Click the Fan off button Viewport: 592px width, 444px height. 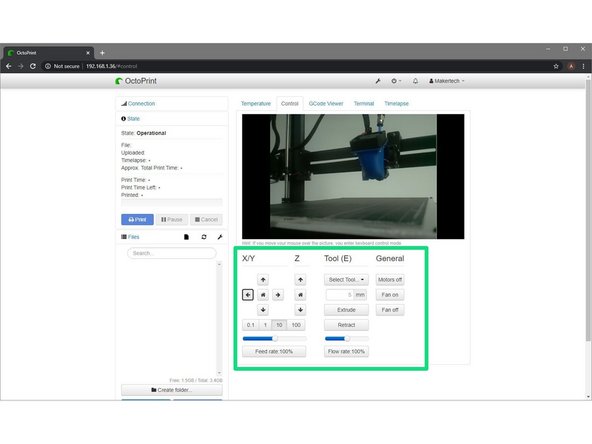[x=390, y=310]
